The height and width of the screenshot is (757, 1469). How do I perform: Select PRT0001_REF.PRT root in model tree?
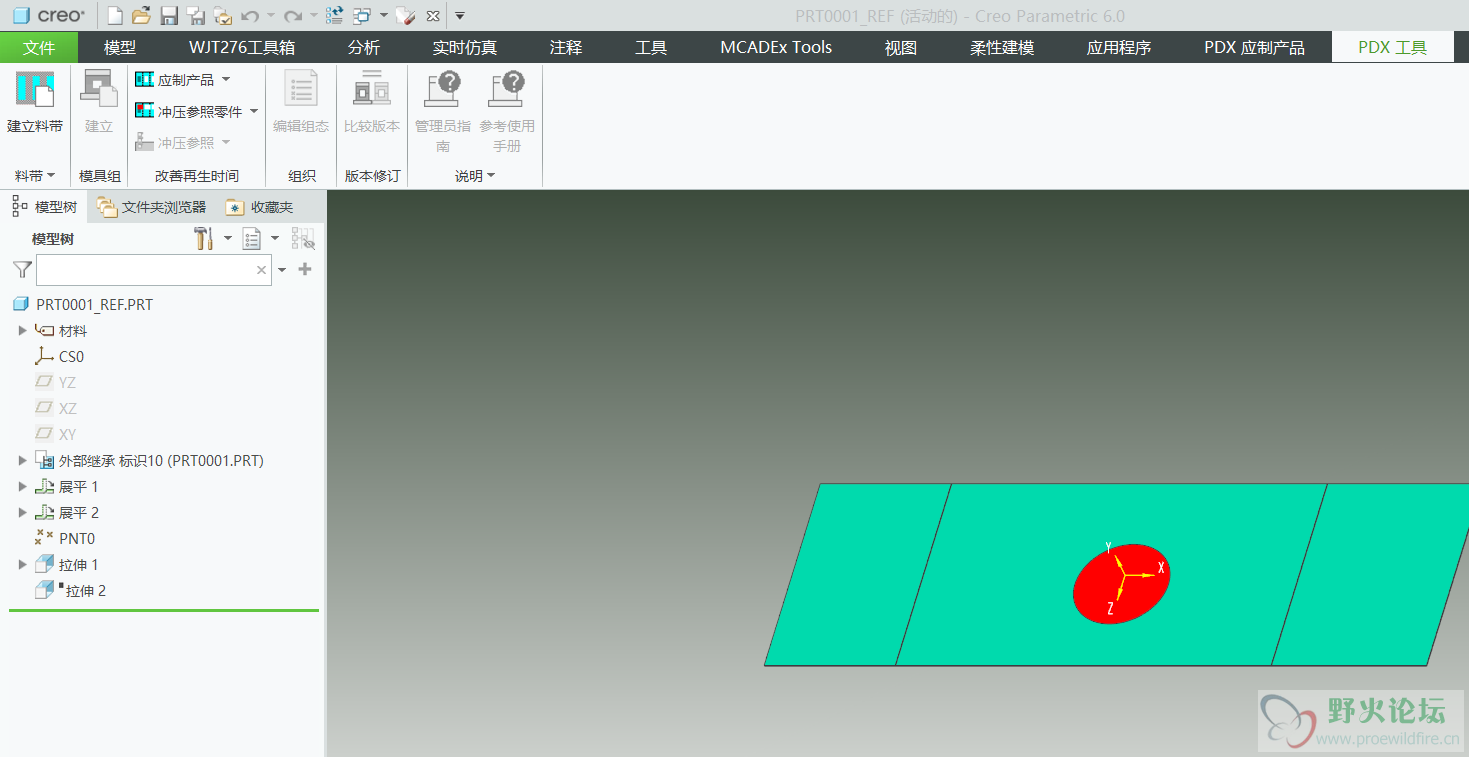click(x=83, y=305)
